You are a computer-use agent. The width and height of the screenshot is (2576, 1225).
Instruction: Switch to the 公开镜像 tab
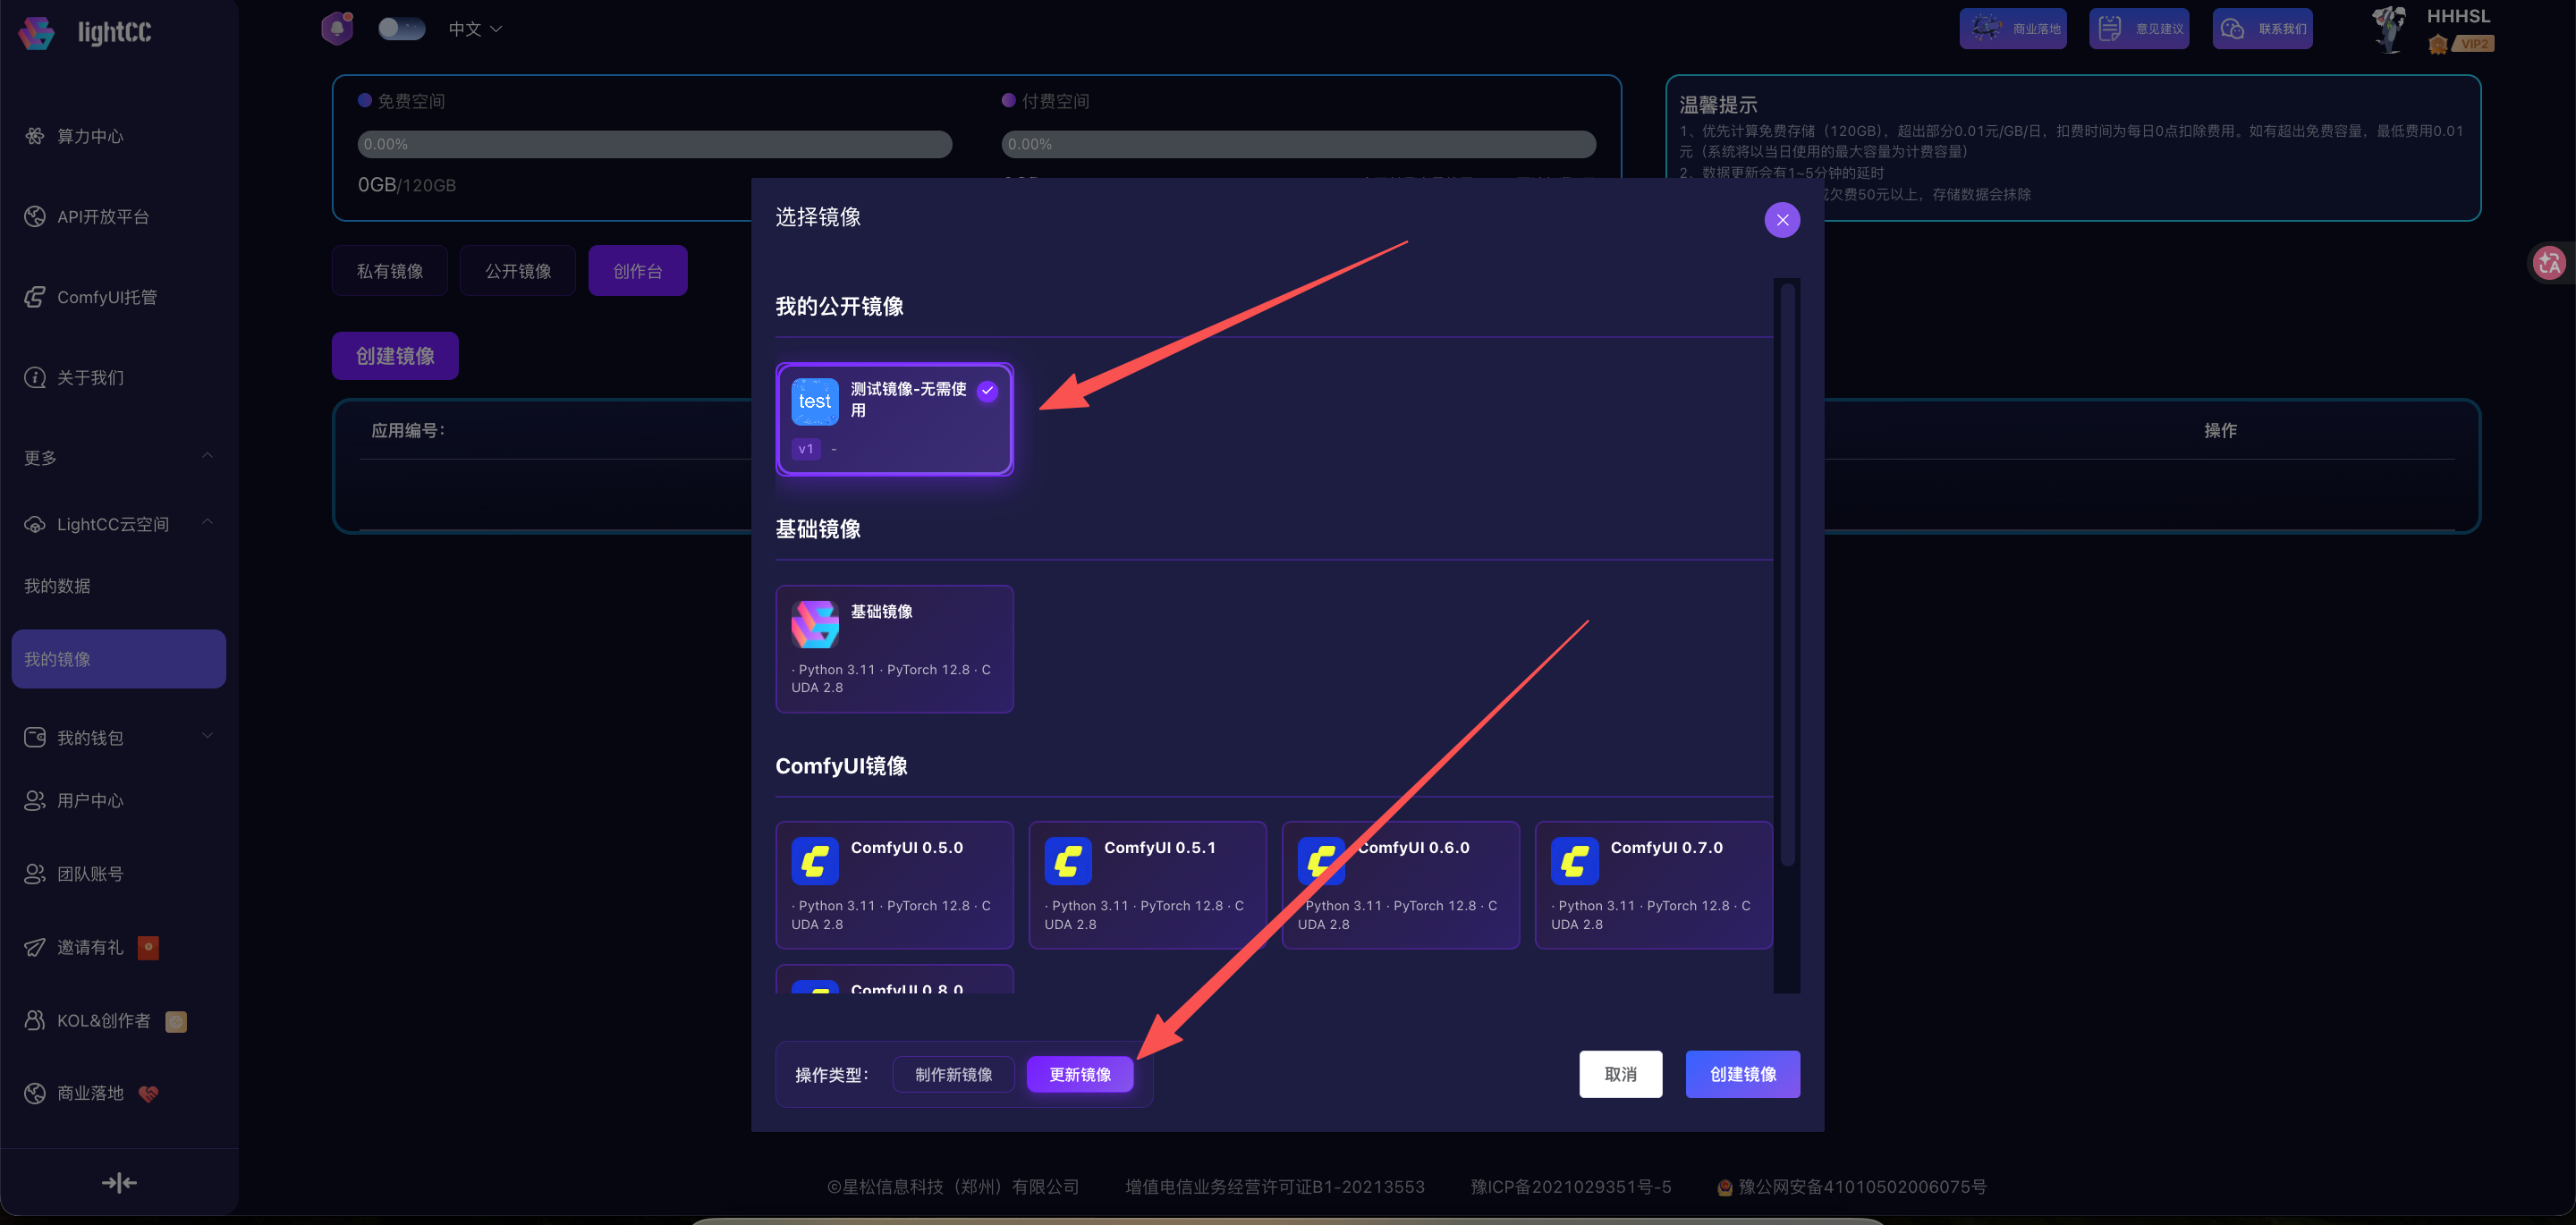pyautogui.click(x=518, y=271)
